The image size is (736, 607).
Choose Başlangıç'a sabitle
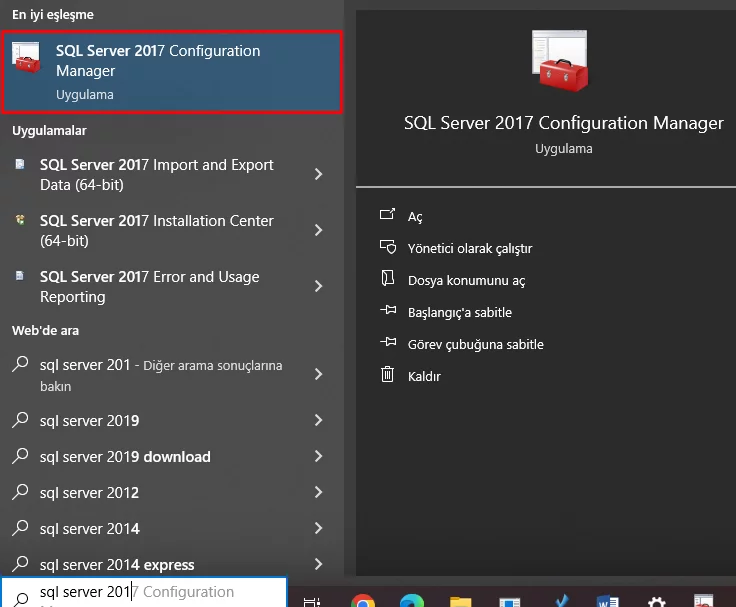[460, 313]
